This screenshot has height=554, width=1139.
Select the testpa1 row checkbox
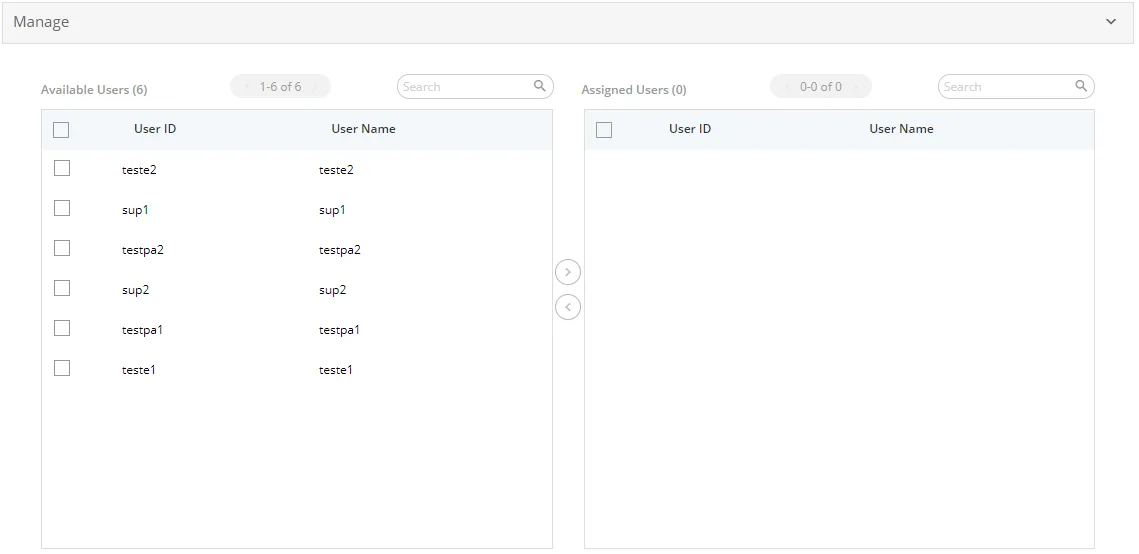pos(62,328)
